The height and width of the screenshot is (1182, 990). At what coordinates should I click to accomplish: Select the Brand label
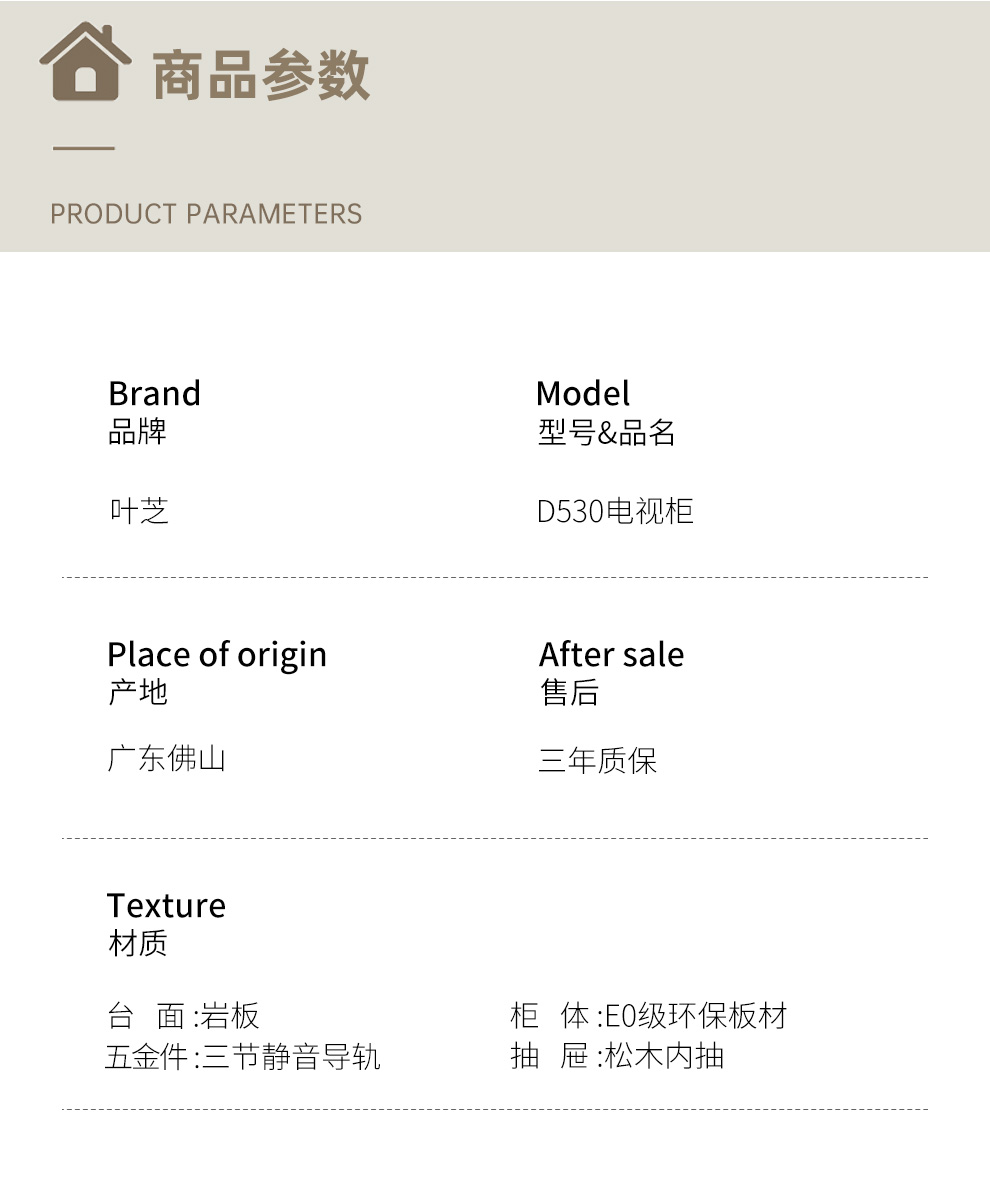(x=154, y=393)
